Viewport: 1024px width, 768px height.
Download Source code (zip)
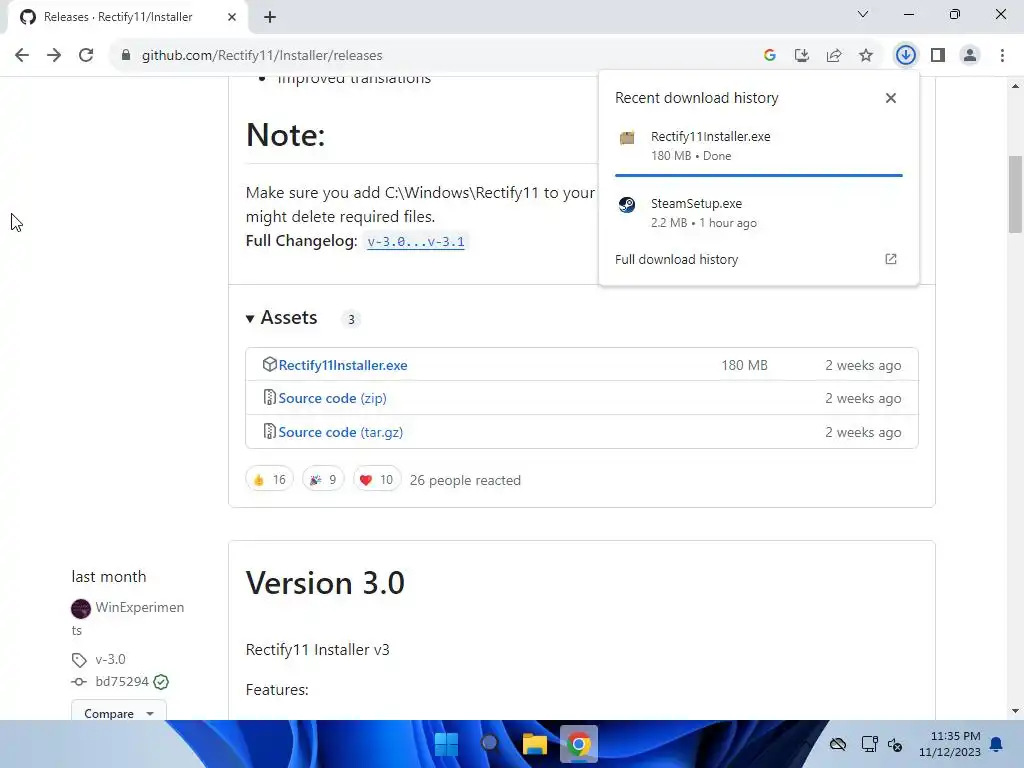pos(332,398)
